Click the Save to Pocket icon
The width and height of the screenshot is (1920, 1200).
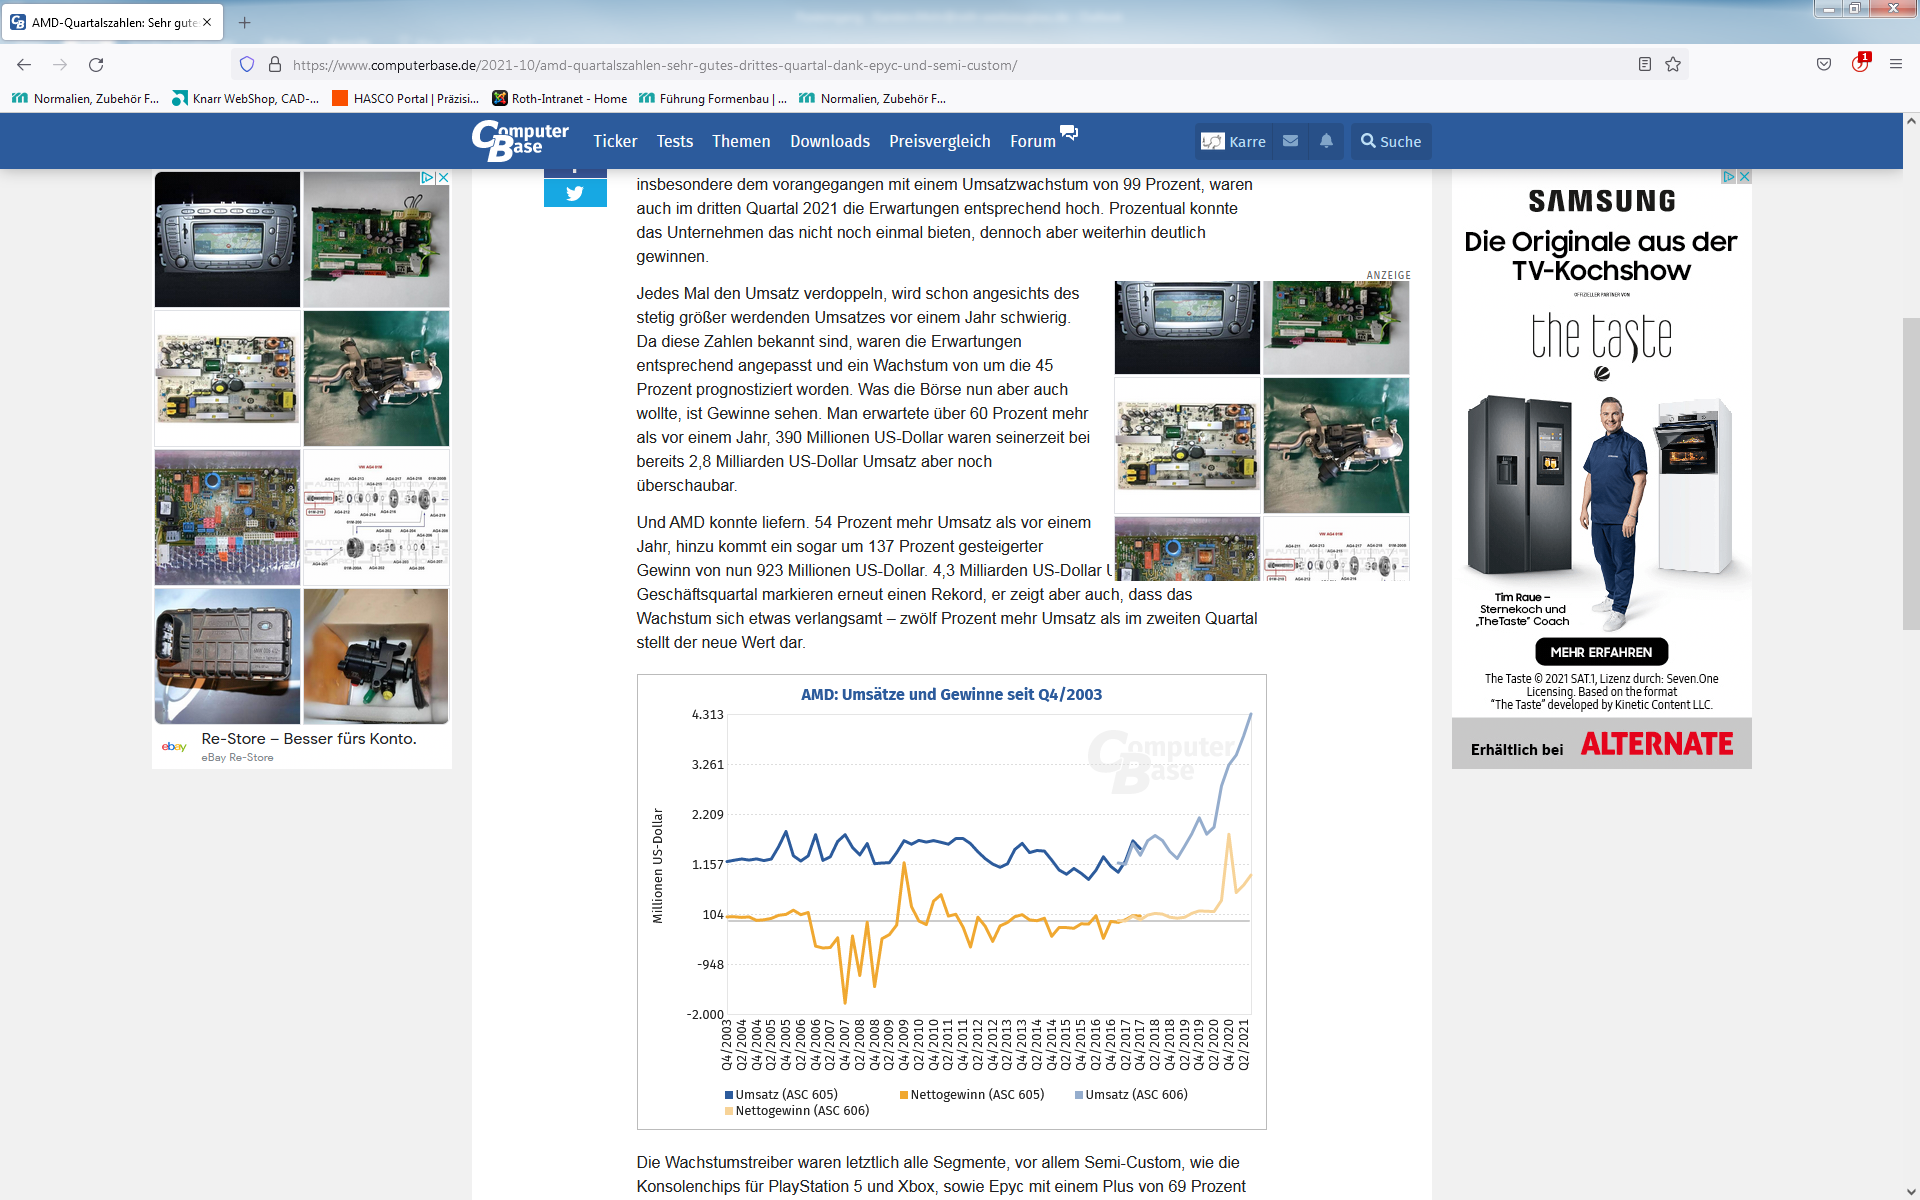click(1824, 65)
